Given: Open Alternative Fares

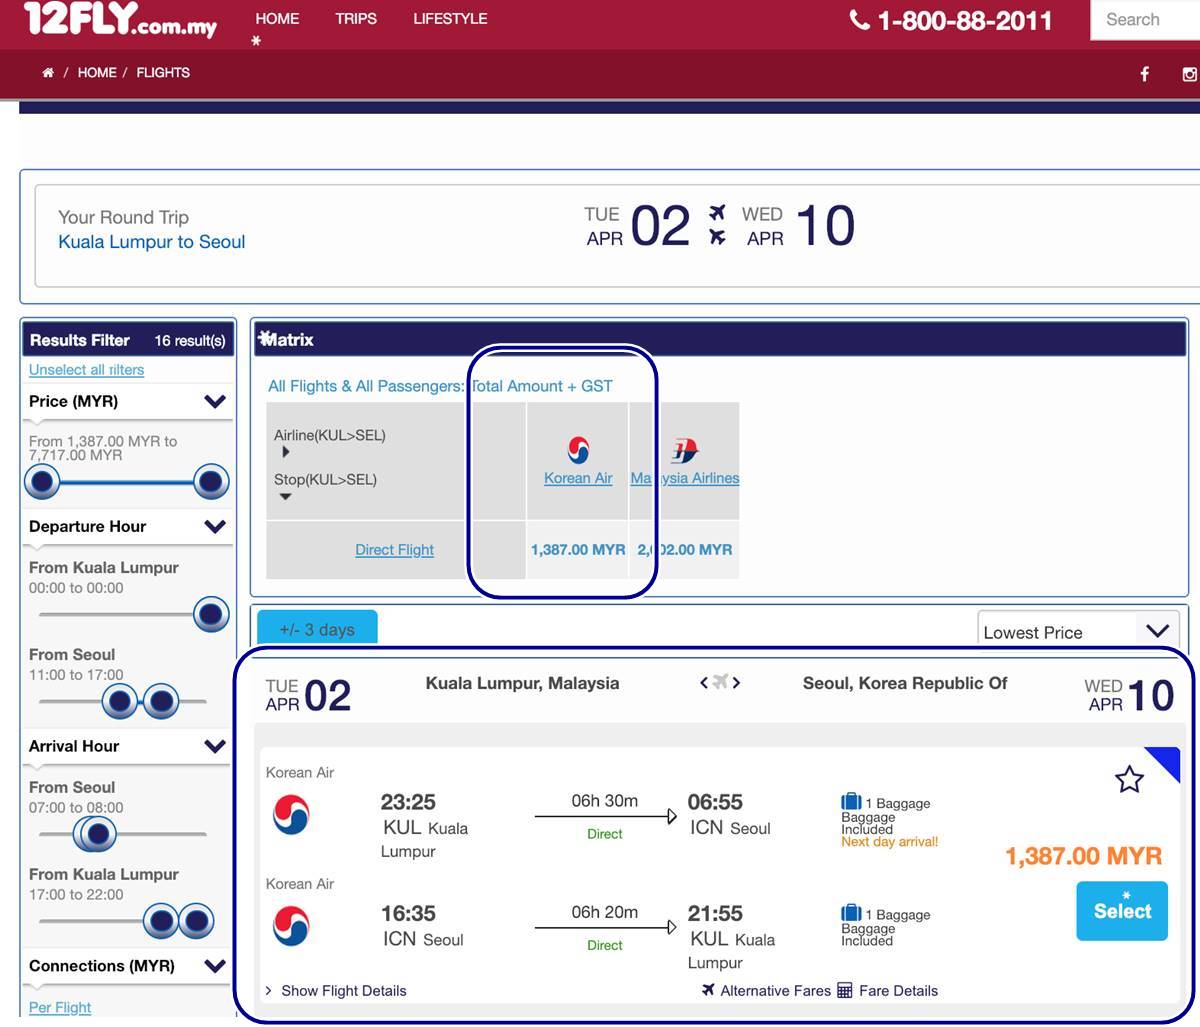Looking at the screenshot, I should [766, 991].
